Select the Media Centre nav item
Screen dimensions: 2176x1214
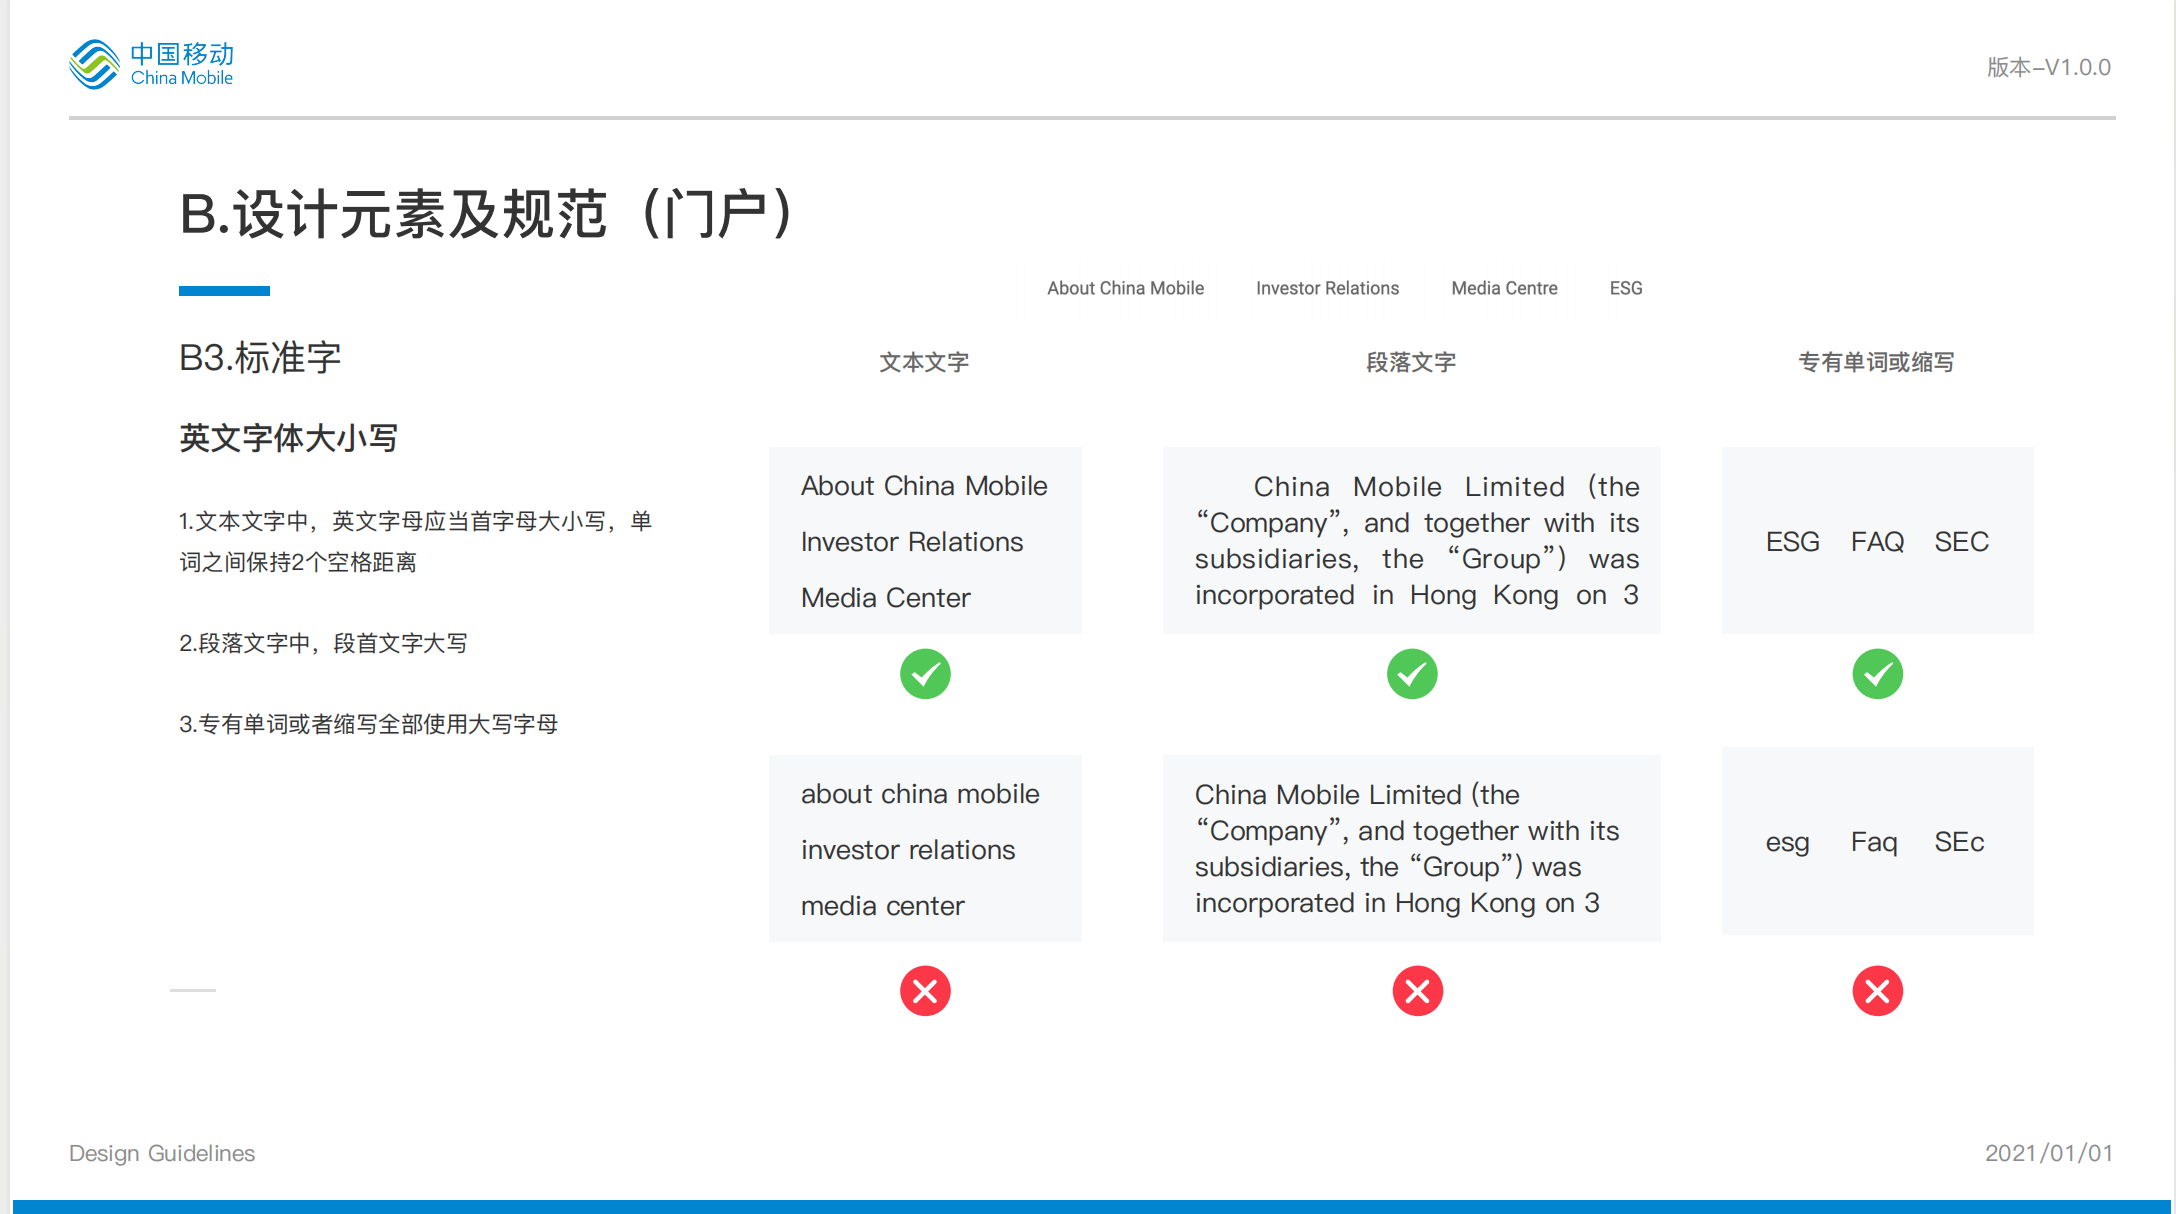[x=1504, y=288]
